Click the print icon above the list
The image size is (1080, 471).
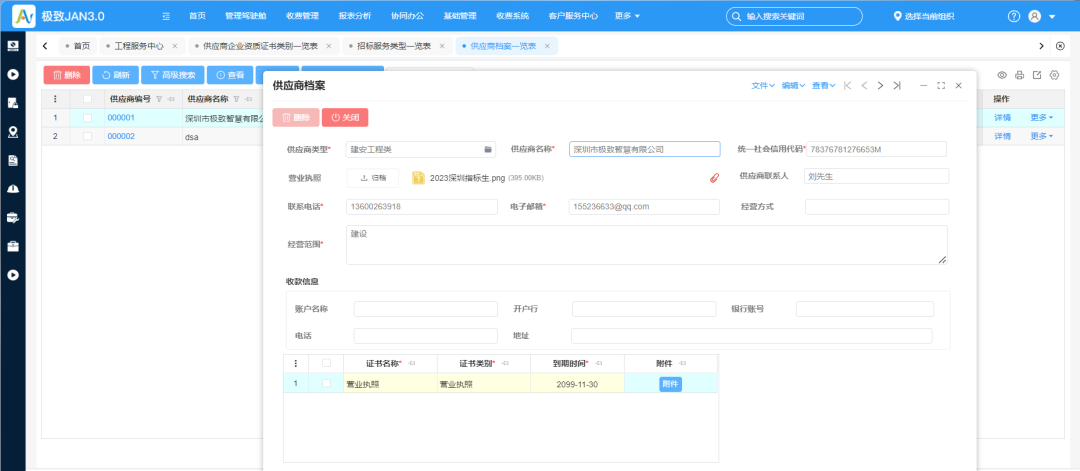point(1019,75)
